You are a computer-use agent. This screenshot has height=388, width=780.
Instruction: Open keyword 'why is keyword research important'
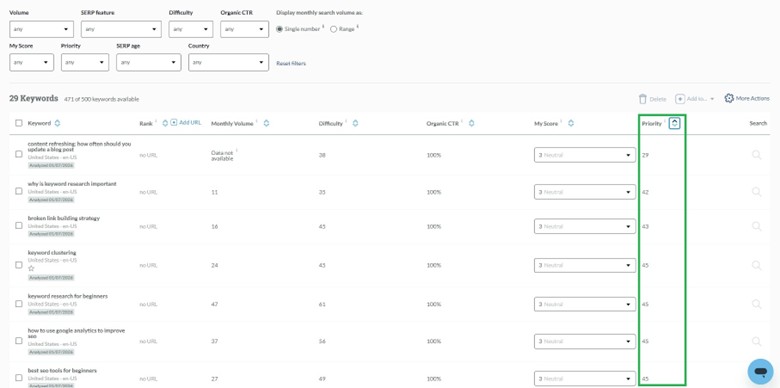pyautogui.click(x=72, y=184)
